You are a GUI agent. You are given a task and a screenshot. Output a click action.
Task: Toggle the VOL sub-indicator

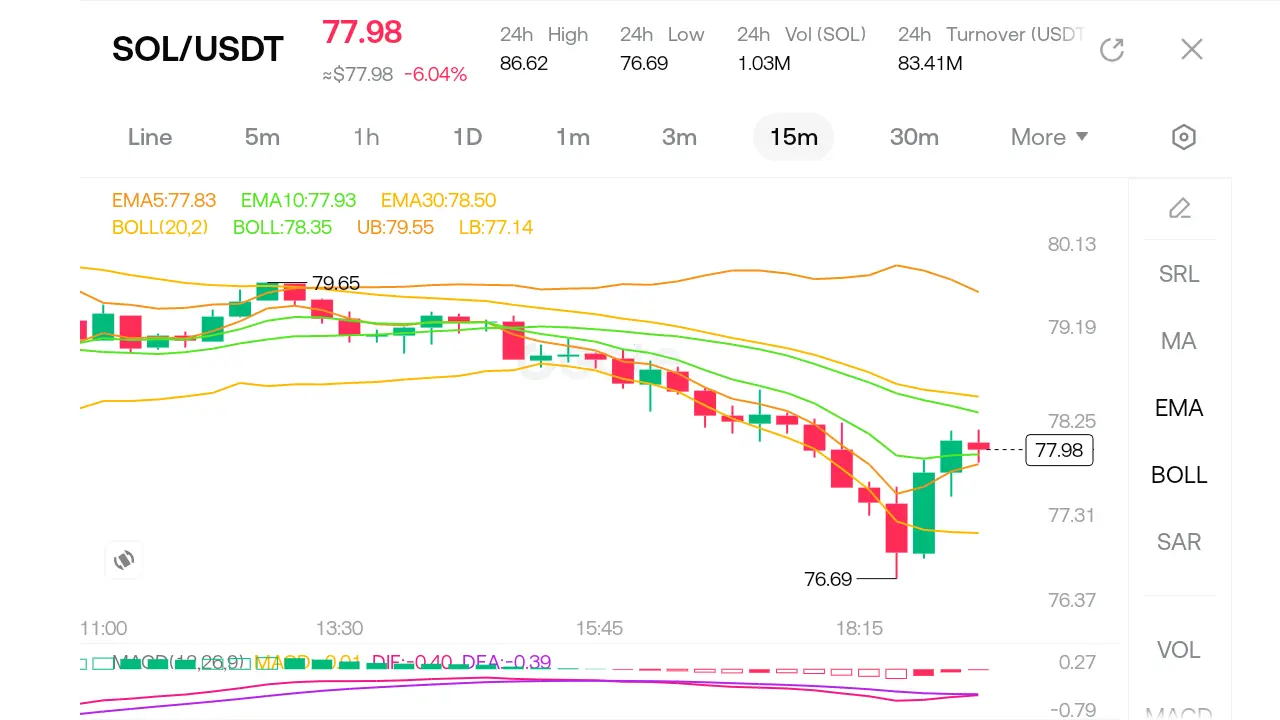tap(1179, 650)
